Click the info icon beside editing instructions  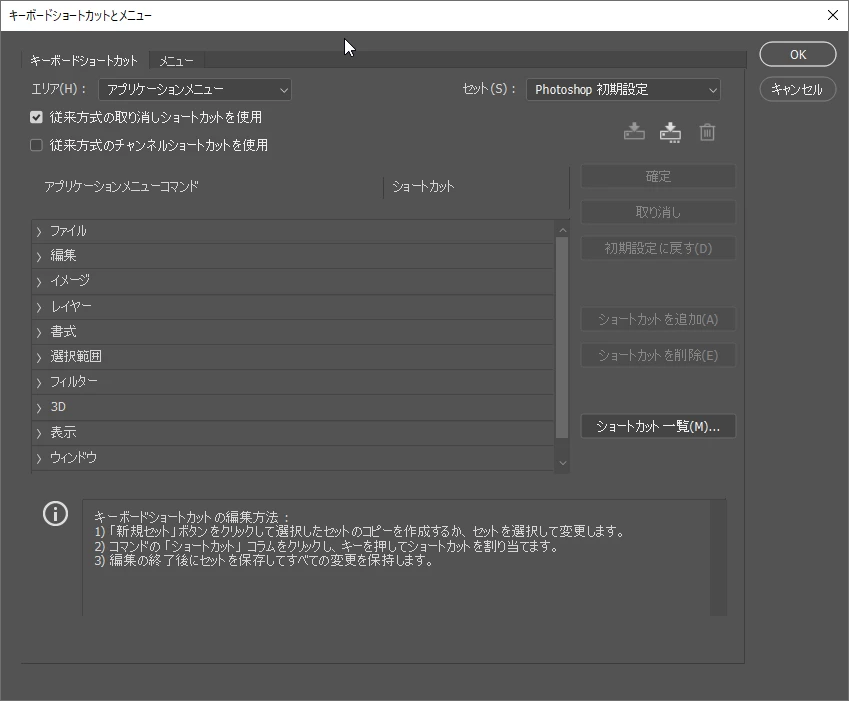[x=55, y=513]
